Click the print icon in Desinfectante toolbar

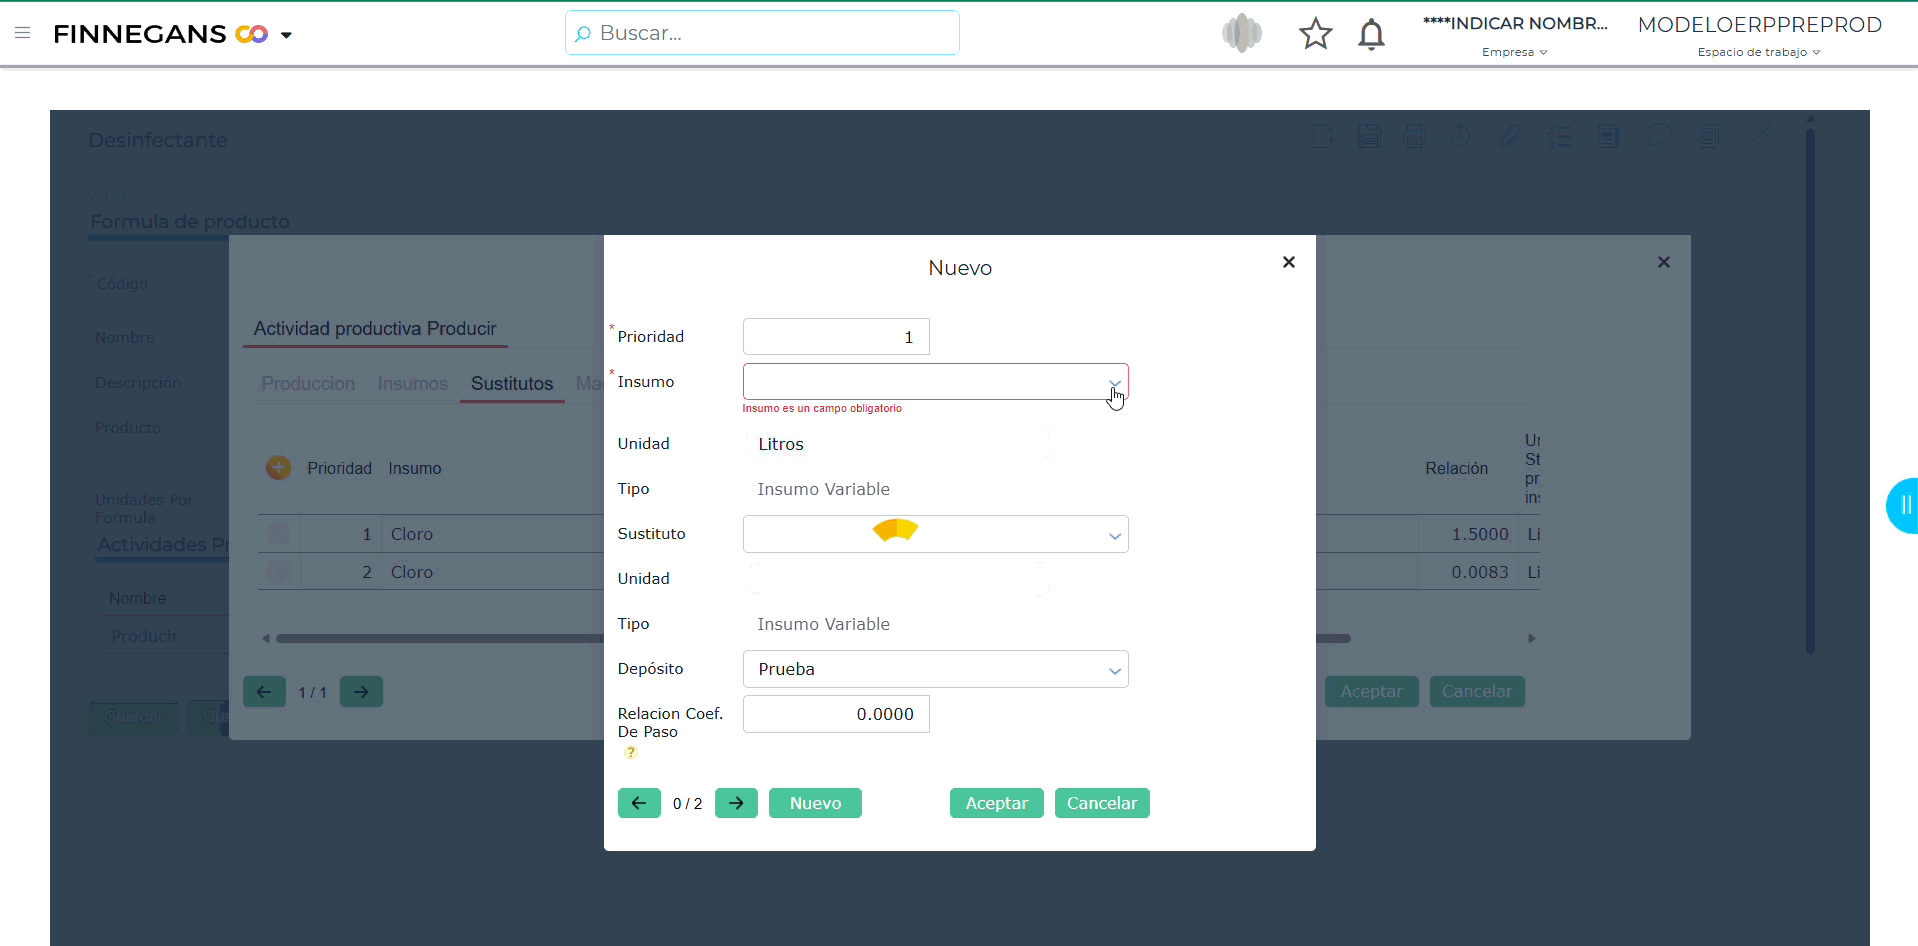1414,135
